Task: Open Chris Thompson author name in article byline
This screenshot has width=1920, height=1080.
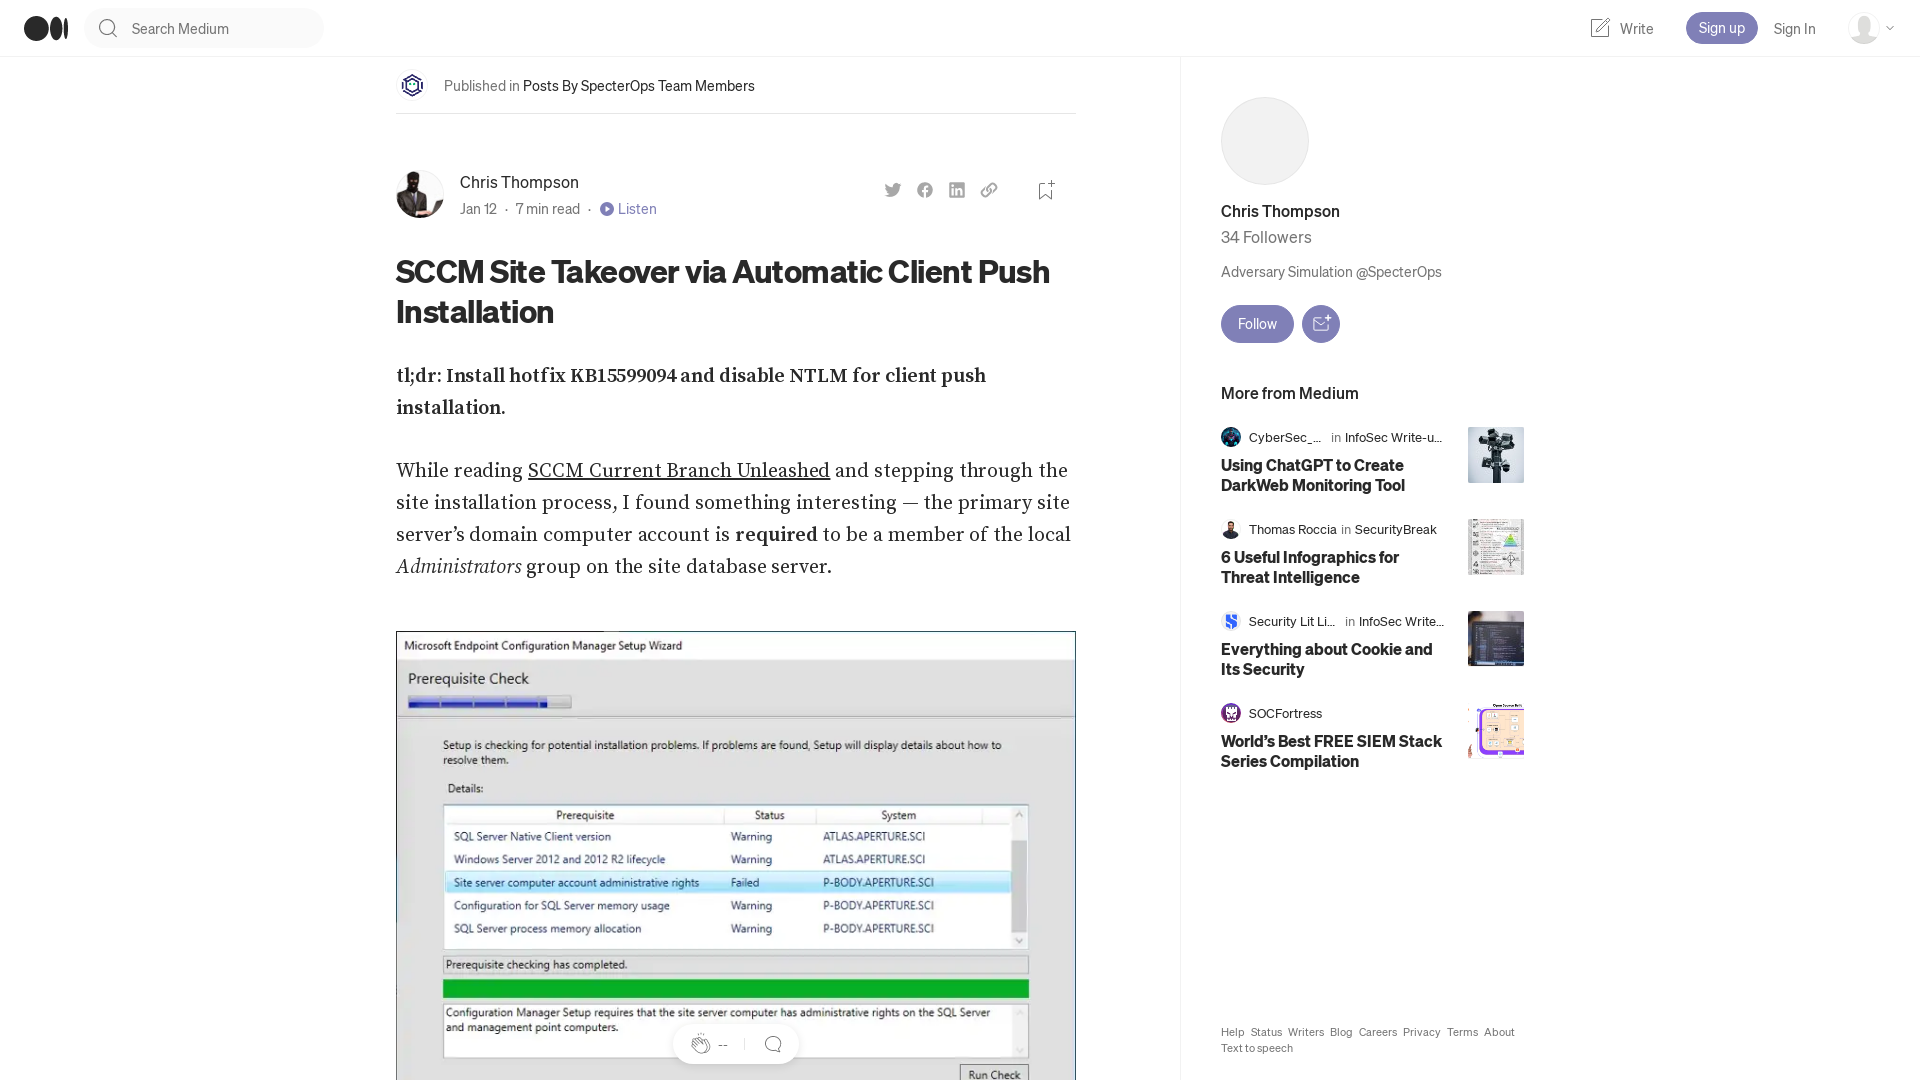Action: pos(519,182)
